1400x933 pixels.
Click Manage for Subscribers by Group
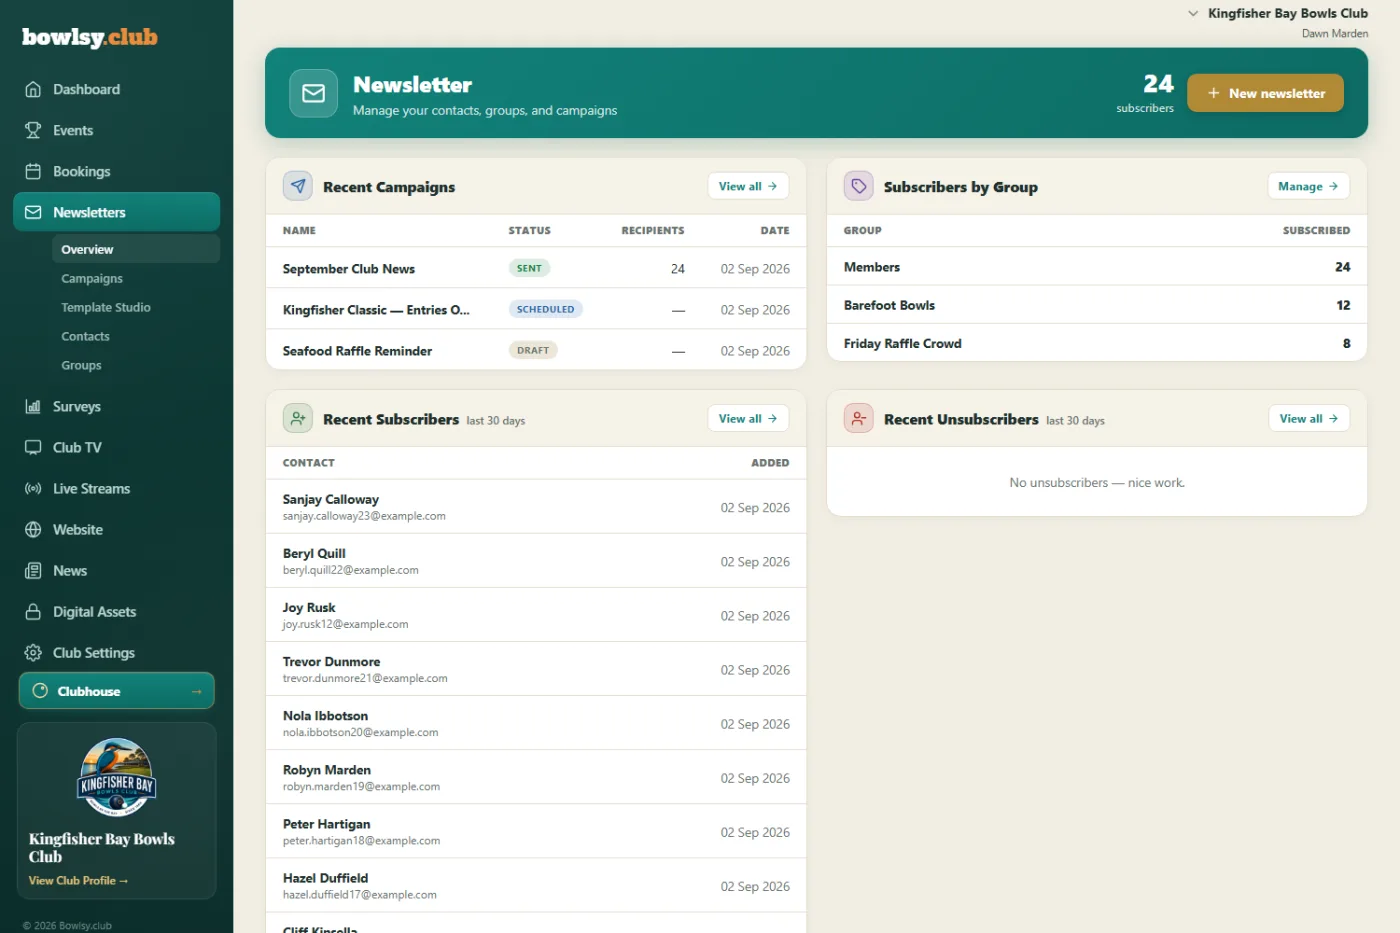tap(1308, 186)
